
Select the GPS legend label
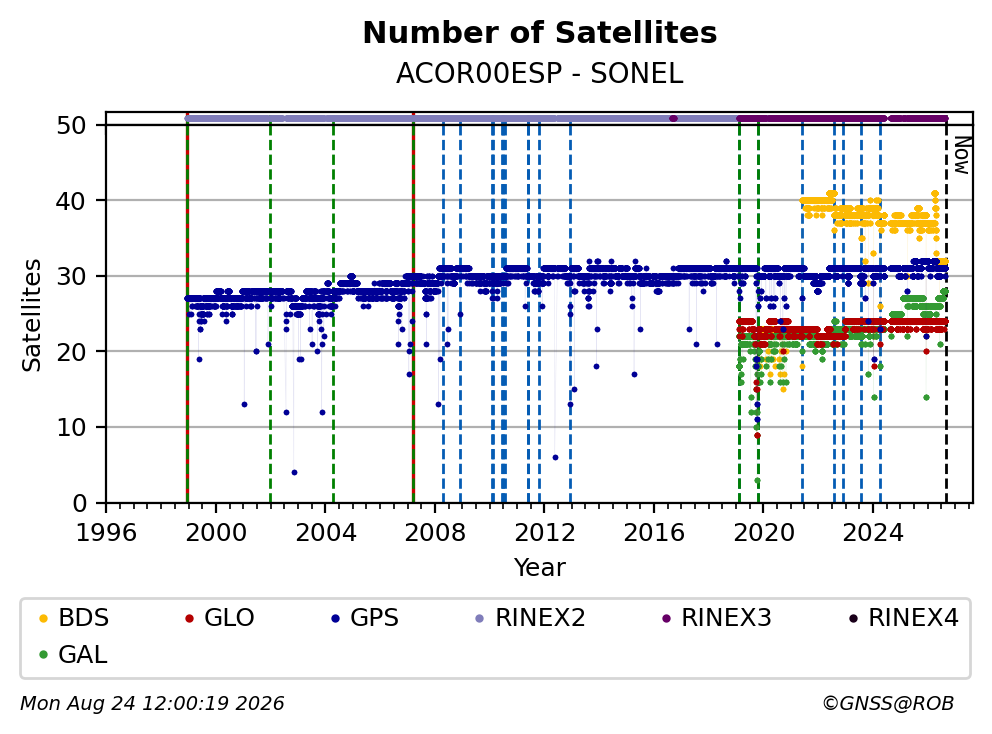coord(375,618)
